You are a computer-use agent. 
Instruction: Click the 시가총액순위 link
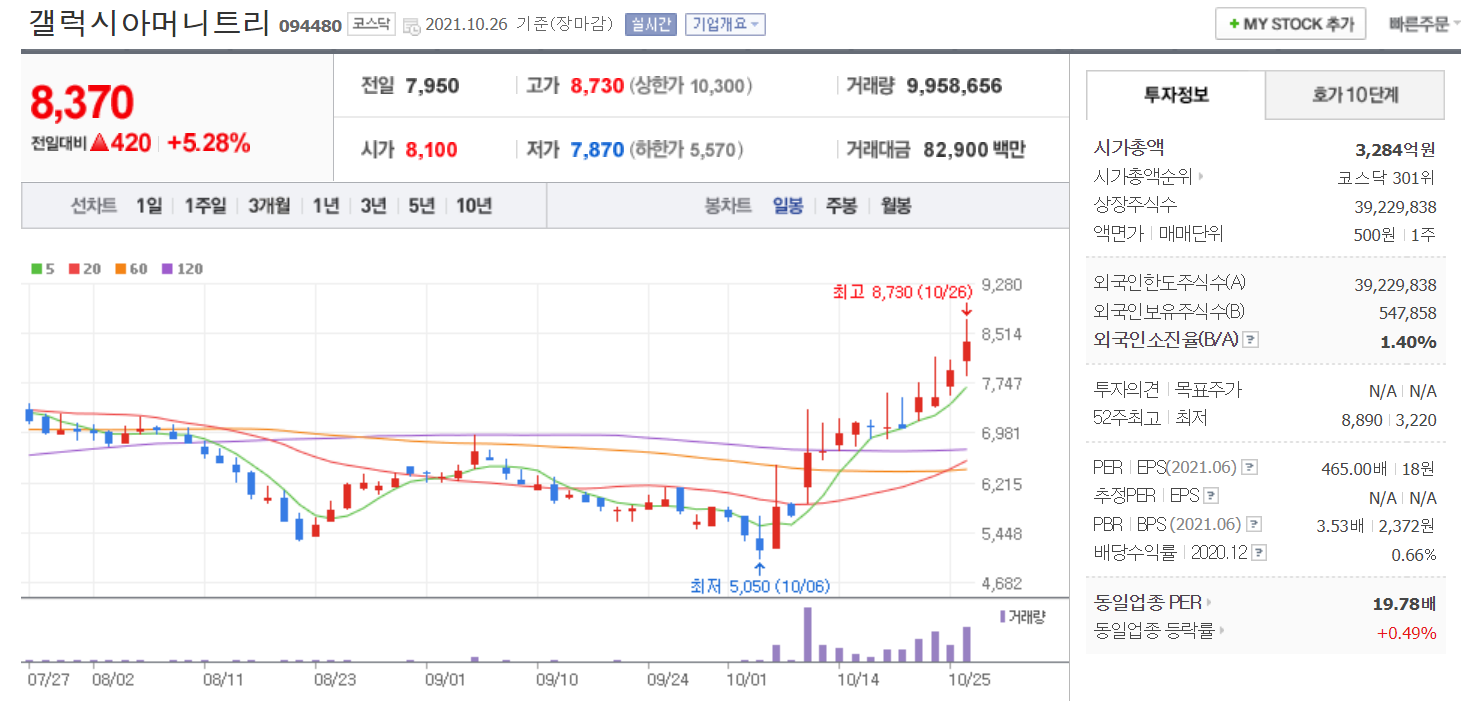point(1143,177)
